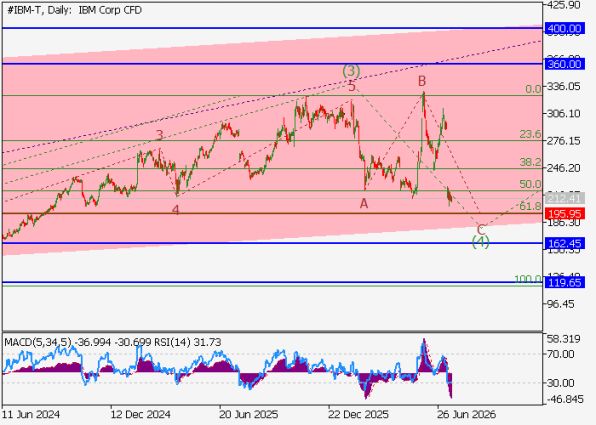Click the 425.90 price axis value
This screenshot has width=596, height=425.
pos(563,5)
